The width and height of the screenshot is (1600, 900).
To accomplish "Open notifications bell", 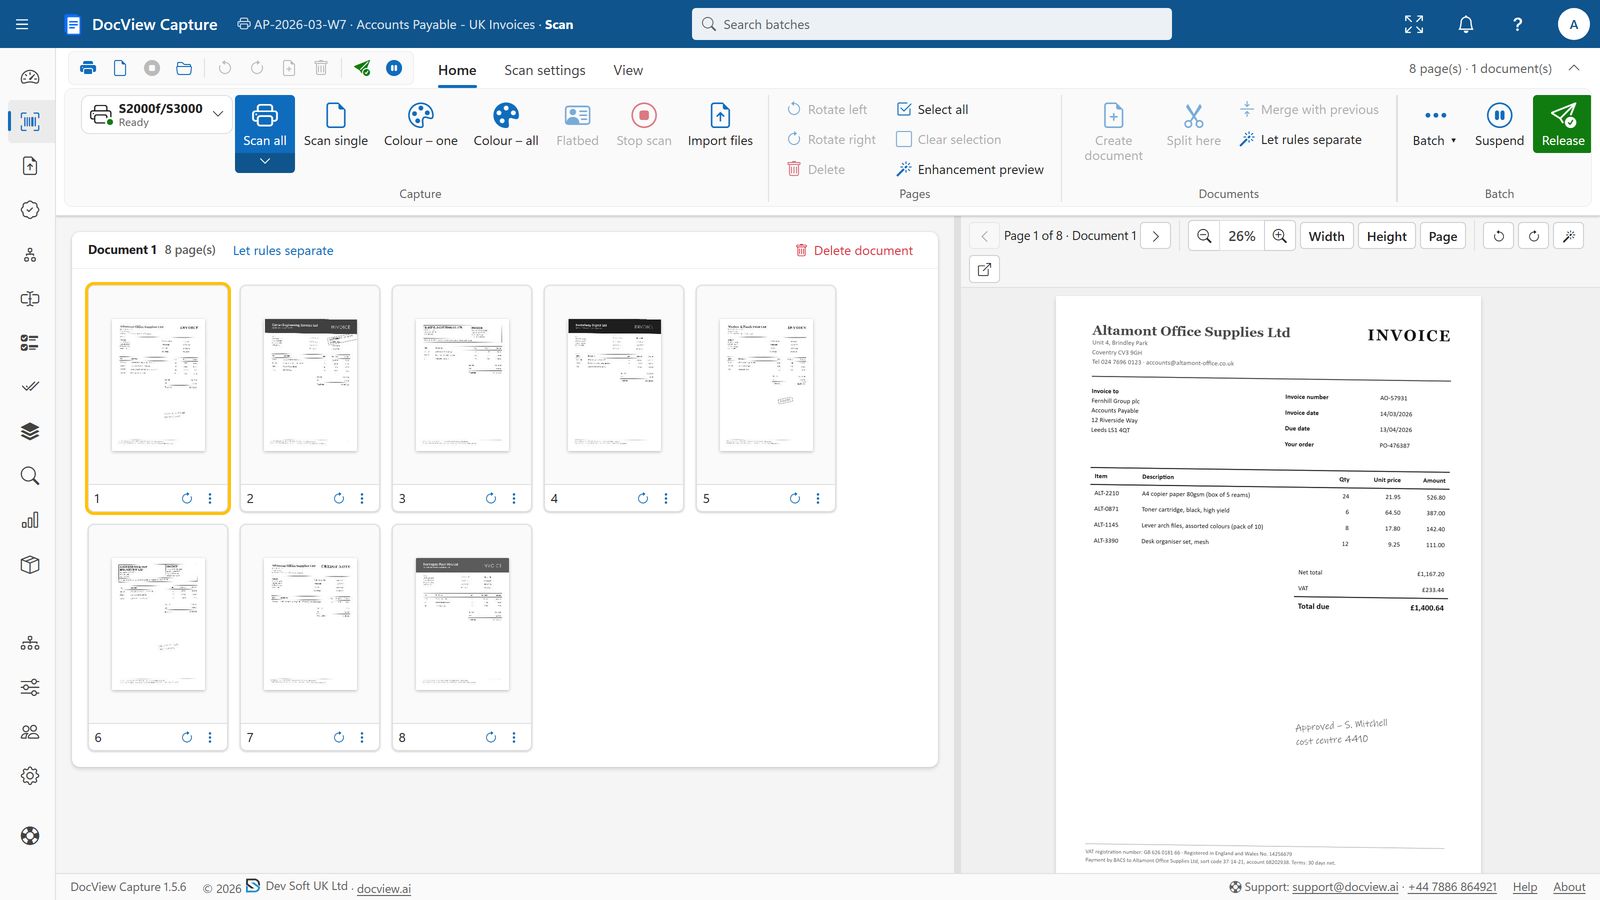I will click(1466, 24).
